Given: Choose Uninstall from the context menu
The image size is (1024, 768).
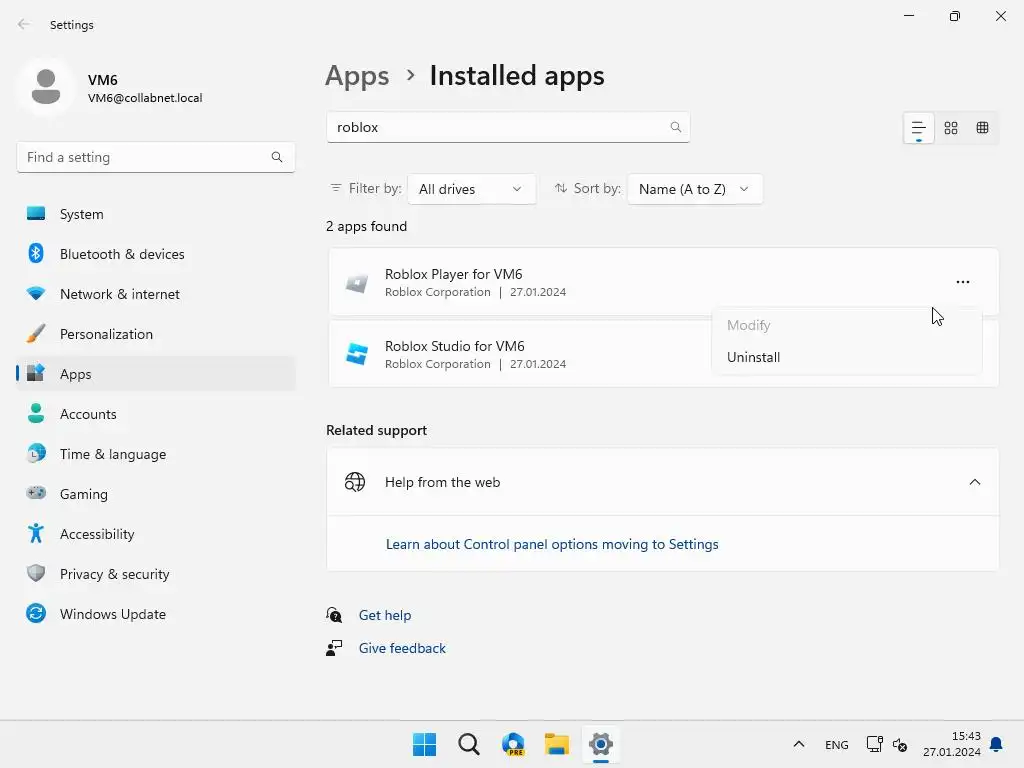Looking at the screenshot, I should (754, 357).
